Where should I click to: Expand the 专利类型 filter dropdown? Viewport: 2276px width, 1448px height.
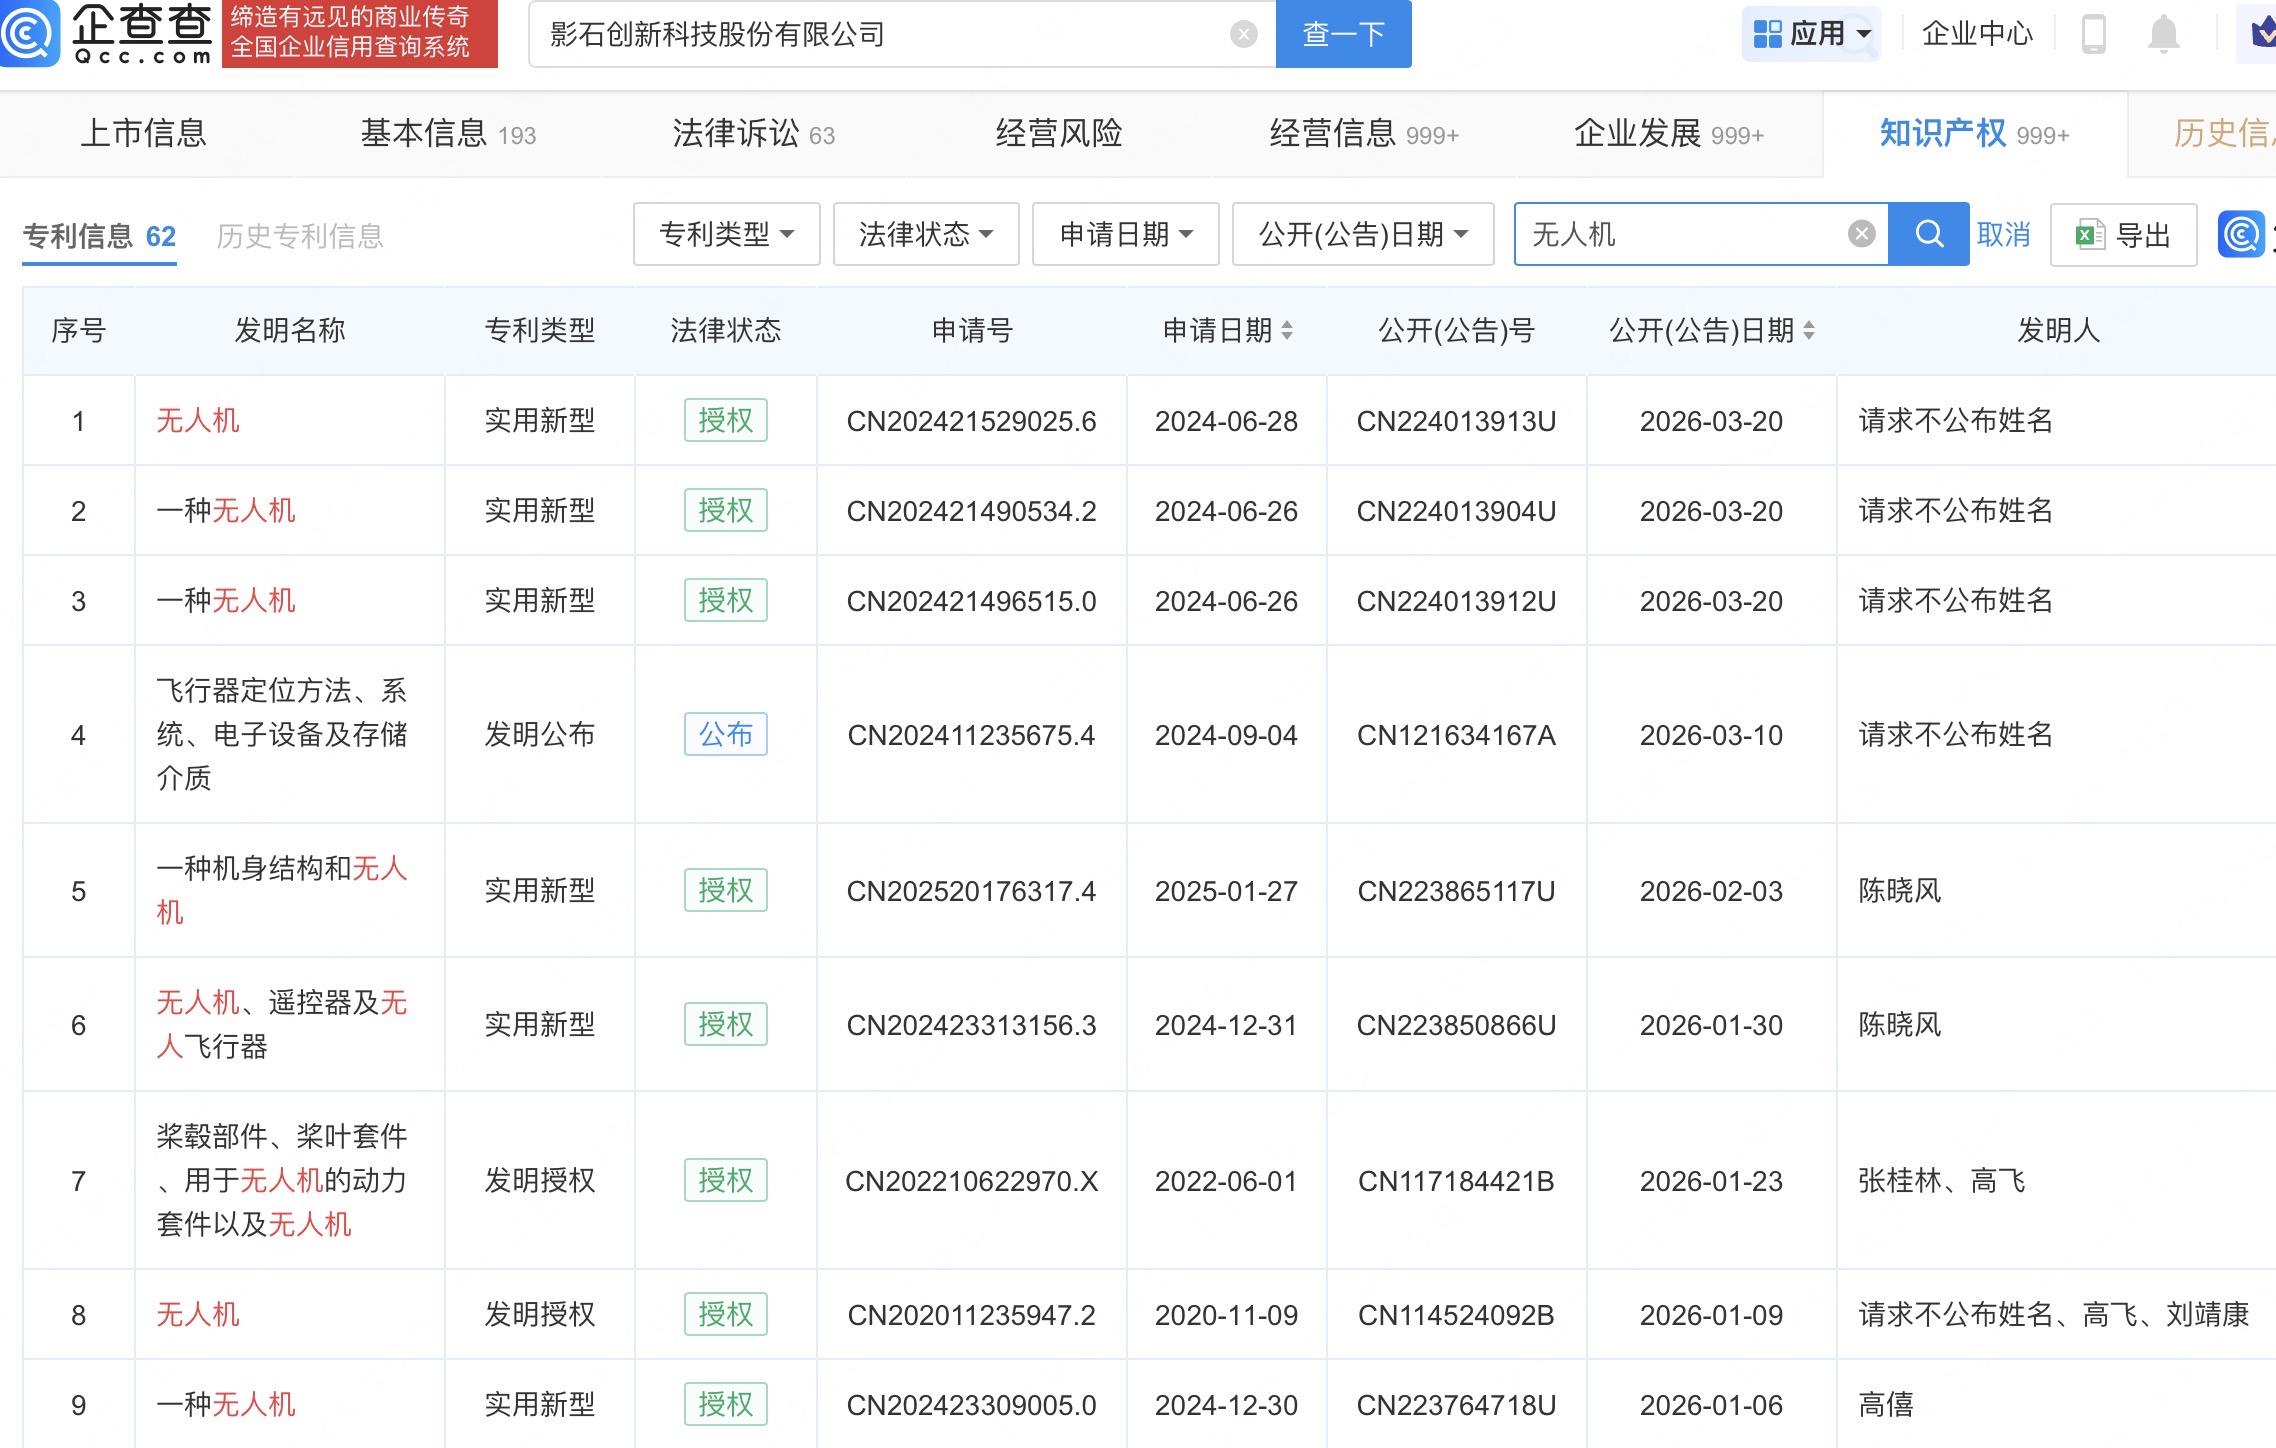pyautogui.click(x=726, y=235)
